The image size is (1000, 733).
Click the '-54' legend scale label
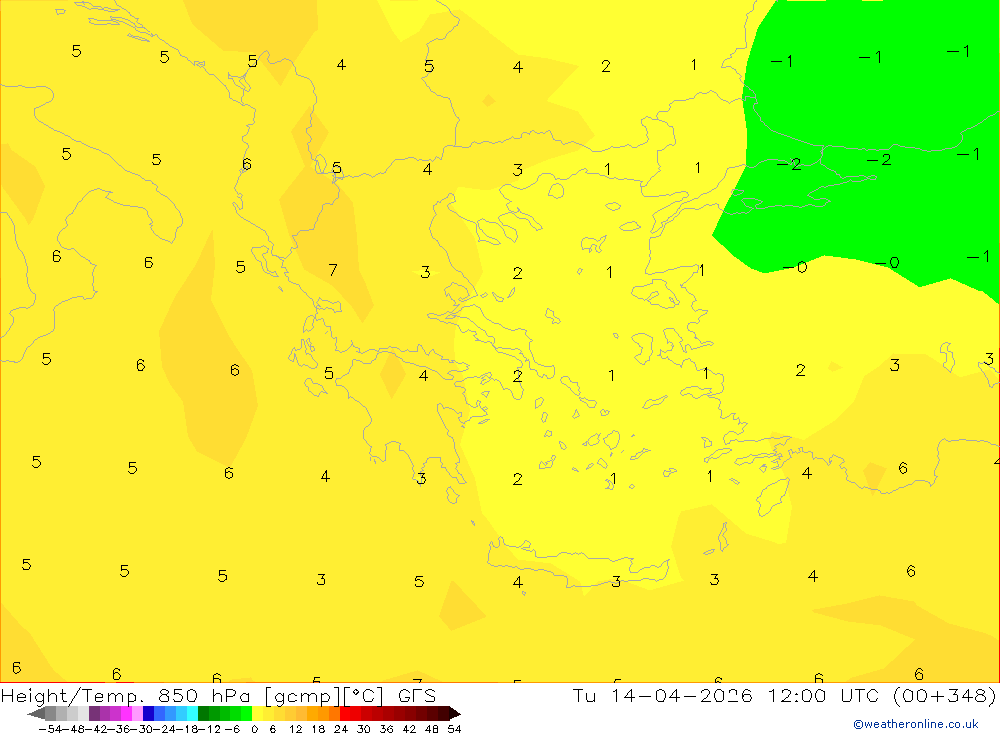(x=50, y=729)
